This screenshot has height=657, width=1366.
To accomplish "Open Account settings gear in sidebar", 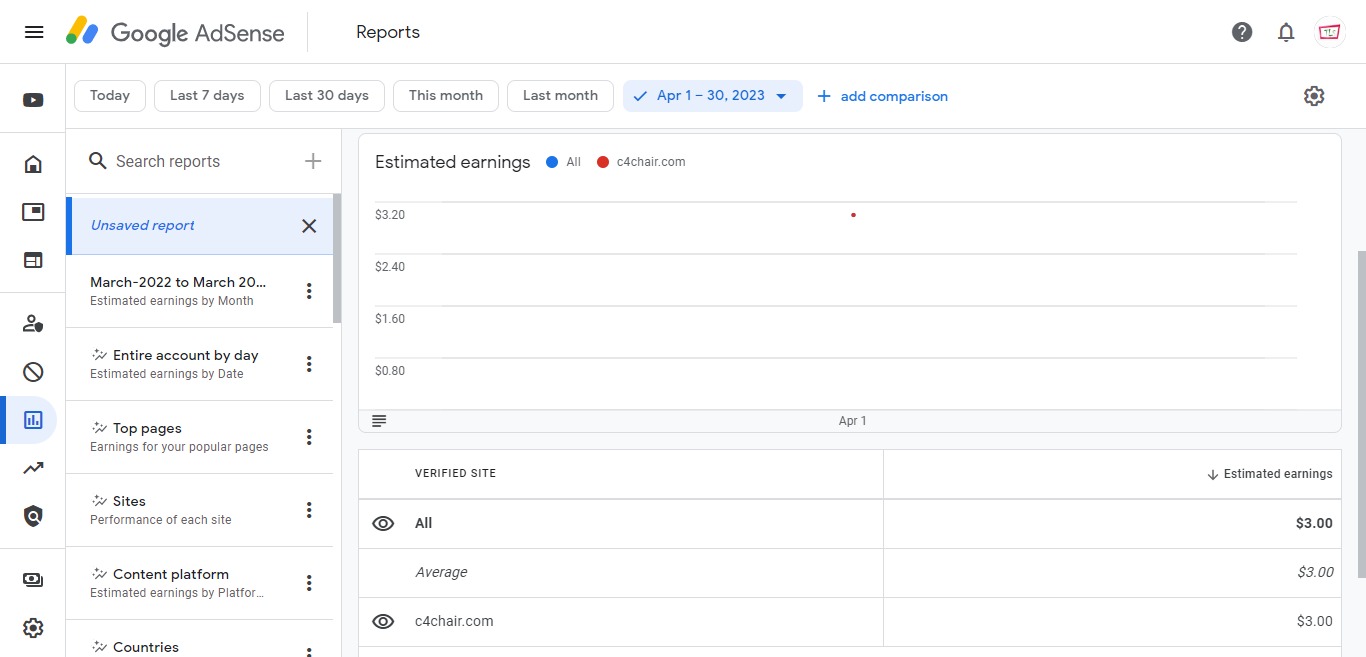I will pos(33,628).
